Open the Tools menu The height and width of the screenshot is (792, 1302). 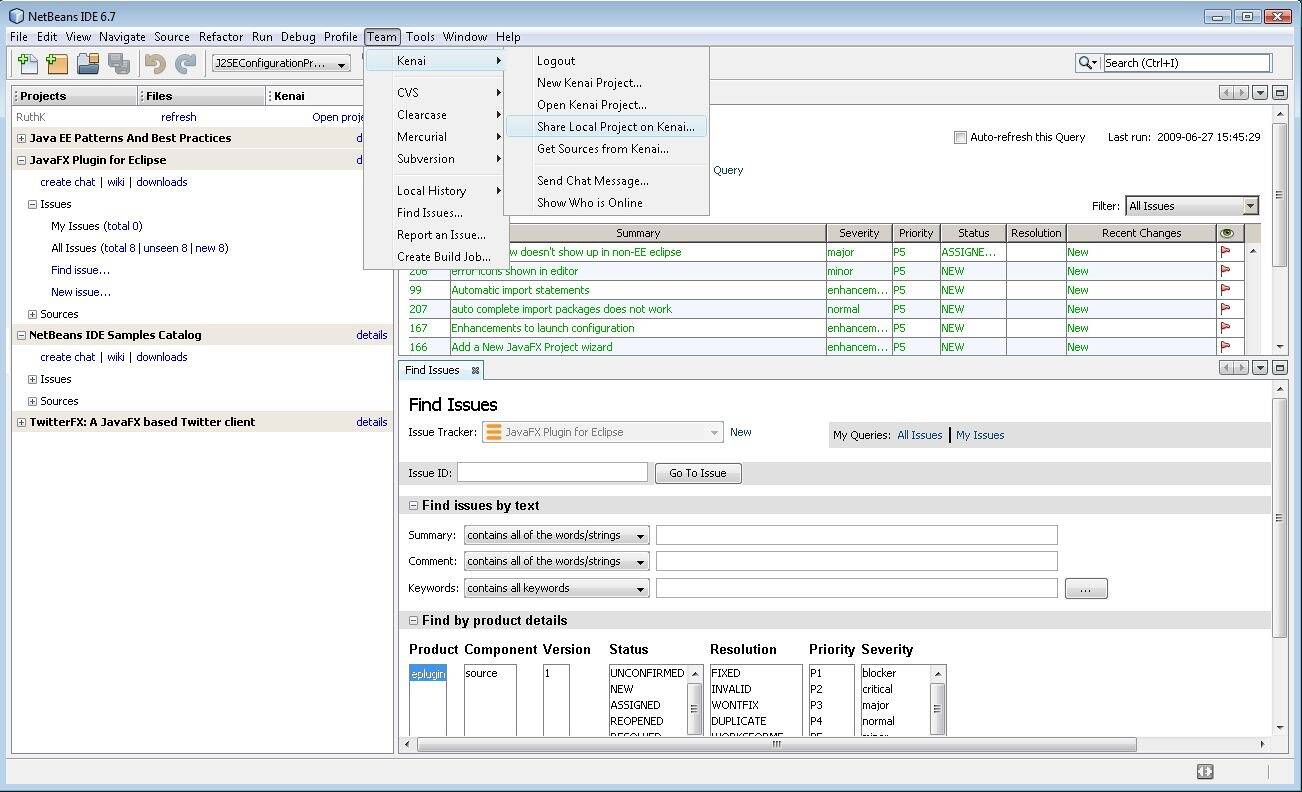point(420,37)
